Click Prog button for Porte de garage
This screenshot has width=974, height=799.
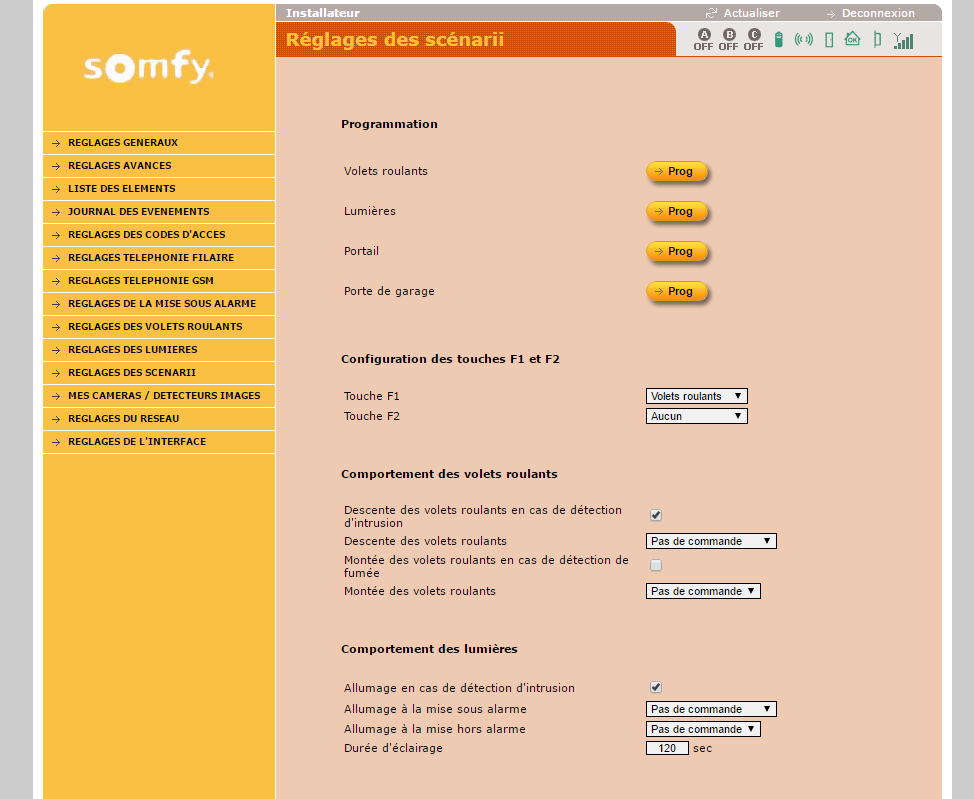(x=676, y=291)
